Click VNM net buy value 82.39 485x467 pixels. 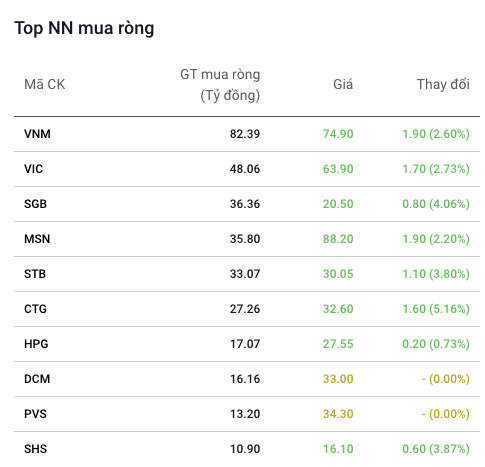(245, 134)
